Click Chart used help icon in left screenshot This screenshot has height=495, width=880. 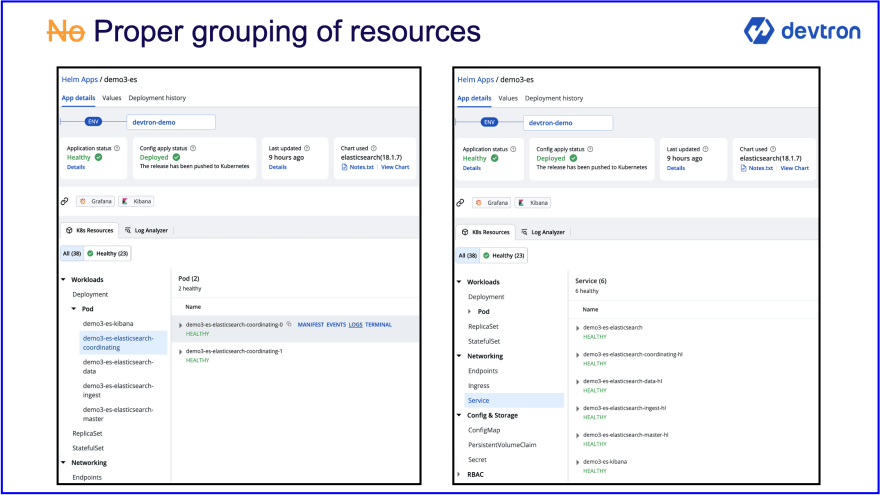(374, 148)
